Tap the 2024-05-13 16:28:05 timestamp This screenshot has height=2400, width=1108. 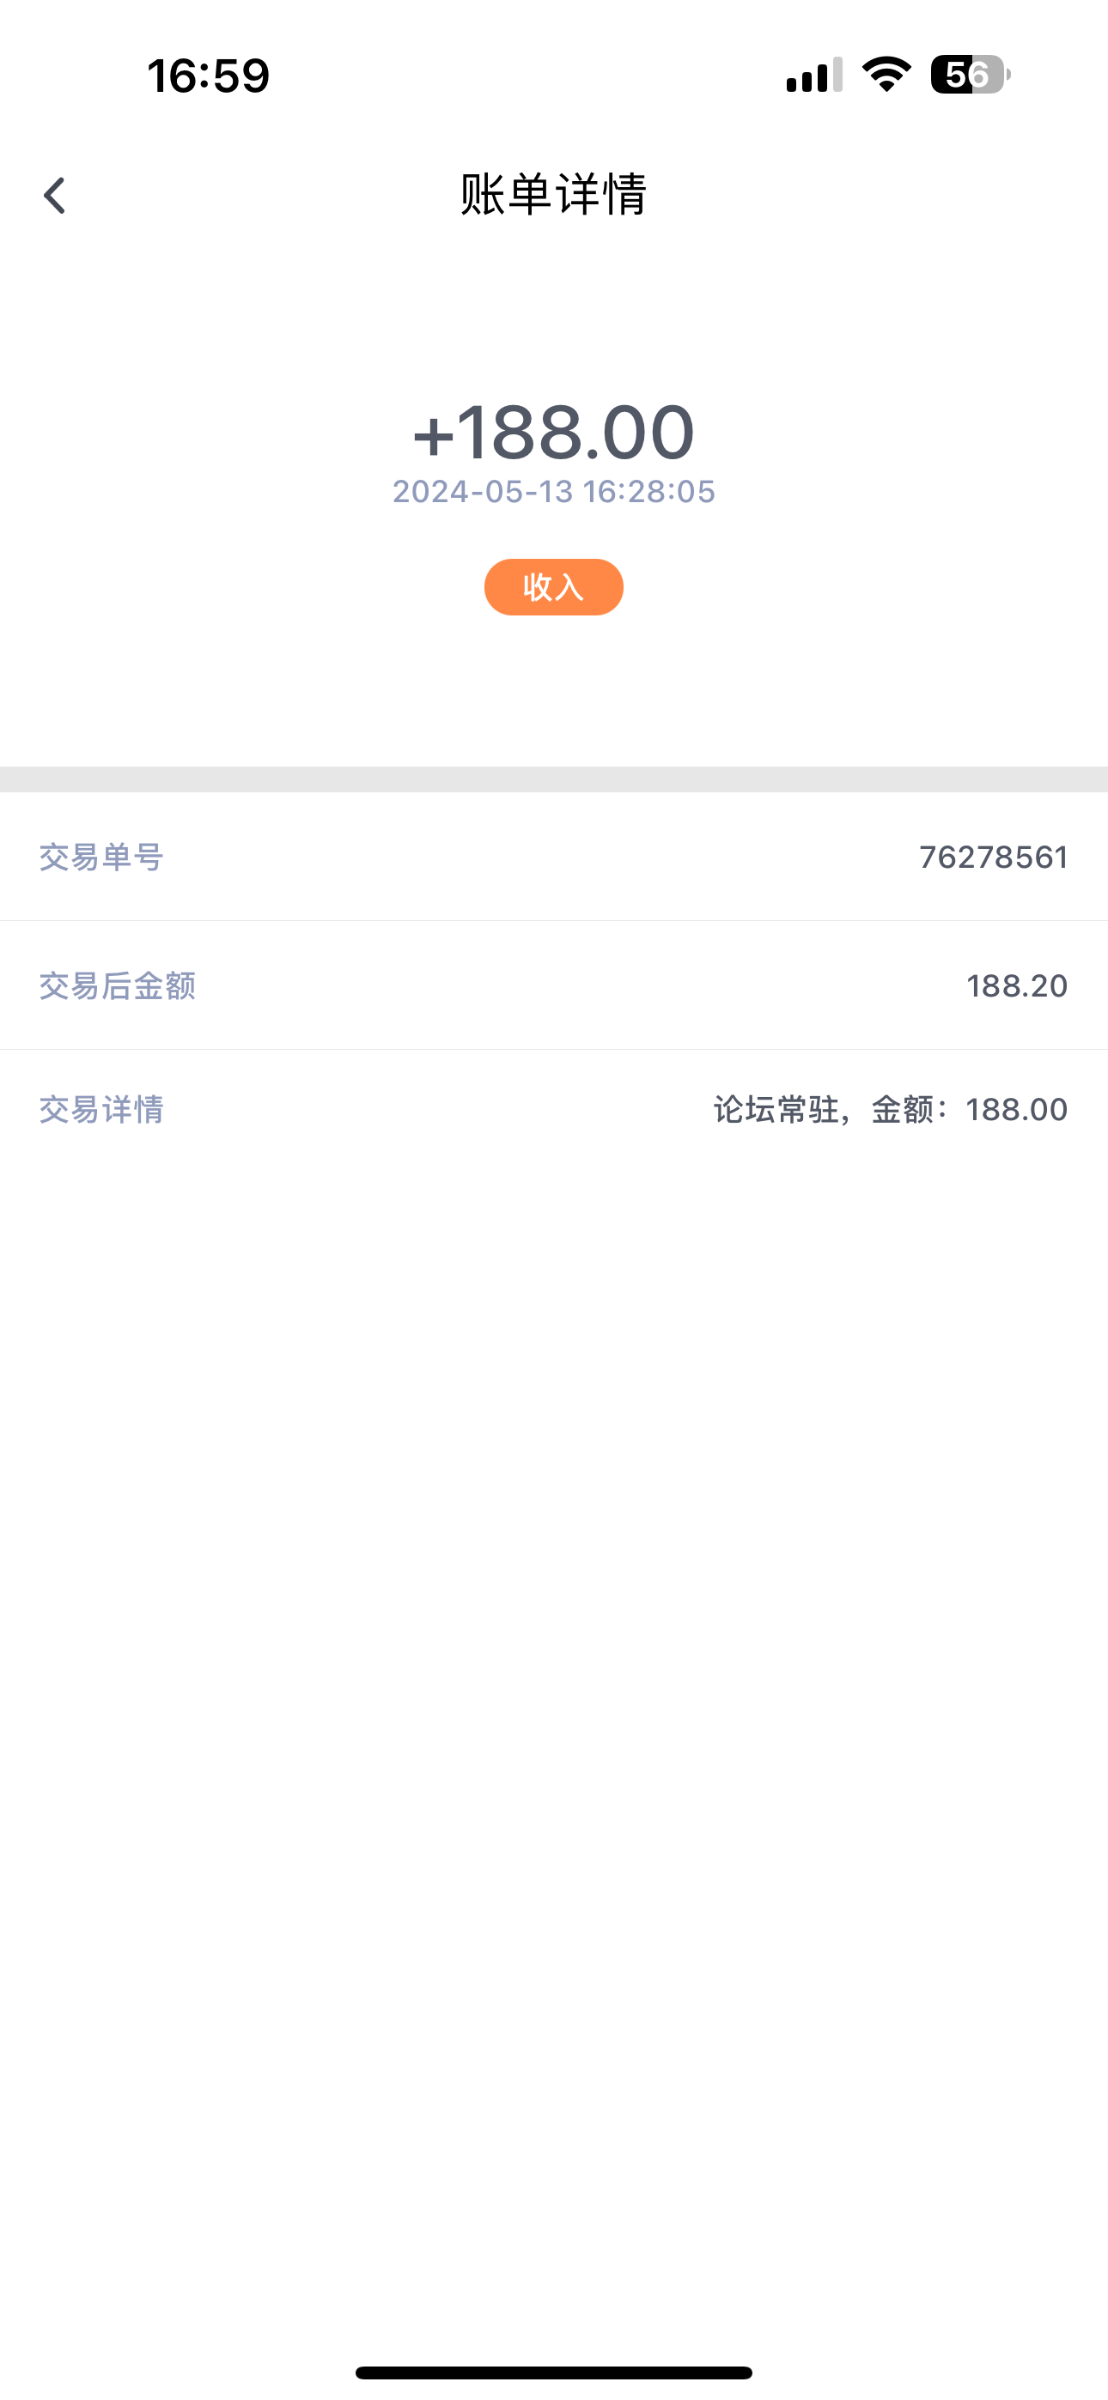click(x=554, y=492)
